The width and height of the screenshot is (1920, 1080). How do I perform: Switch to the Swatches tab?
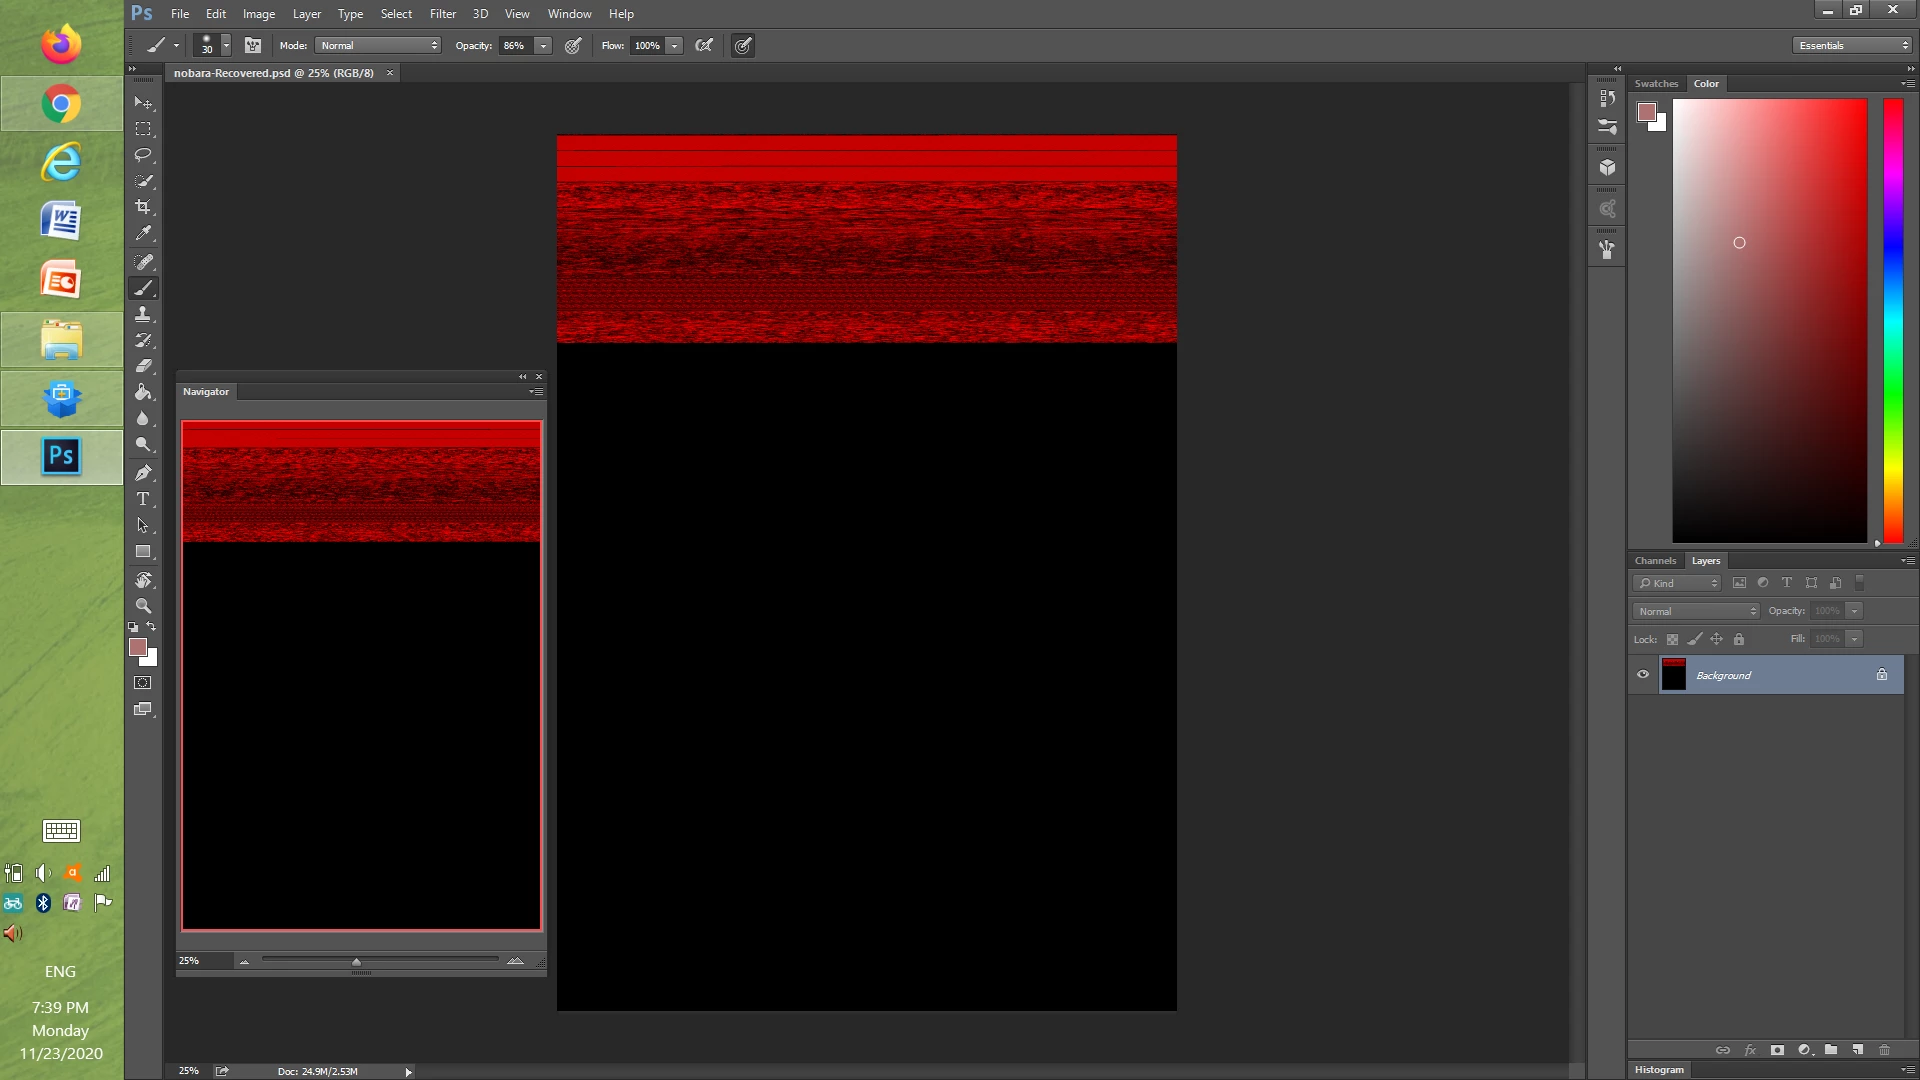[1656, 84]
